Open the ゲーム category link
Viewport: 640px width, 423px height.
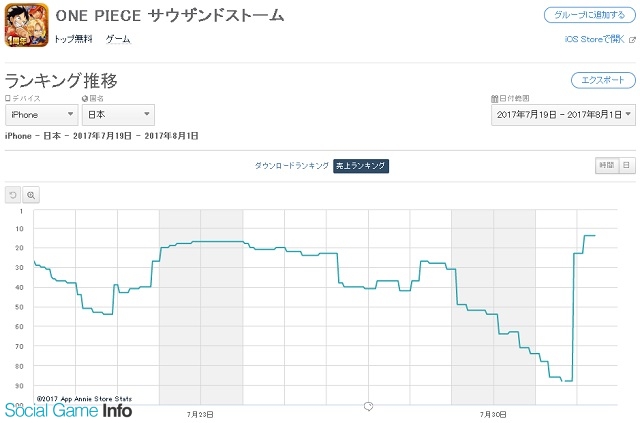click(x=118, y=39)
